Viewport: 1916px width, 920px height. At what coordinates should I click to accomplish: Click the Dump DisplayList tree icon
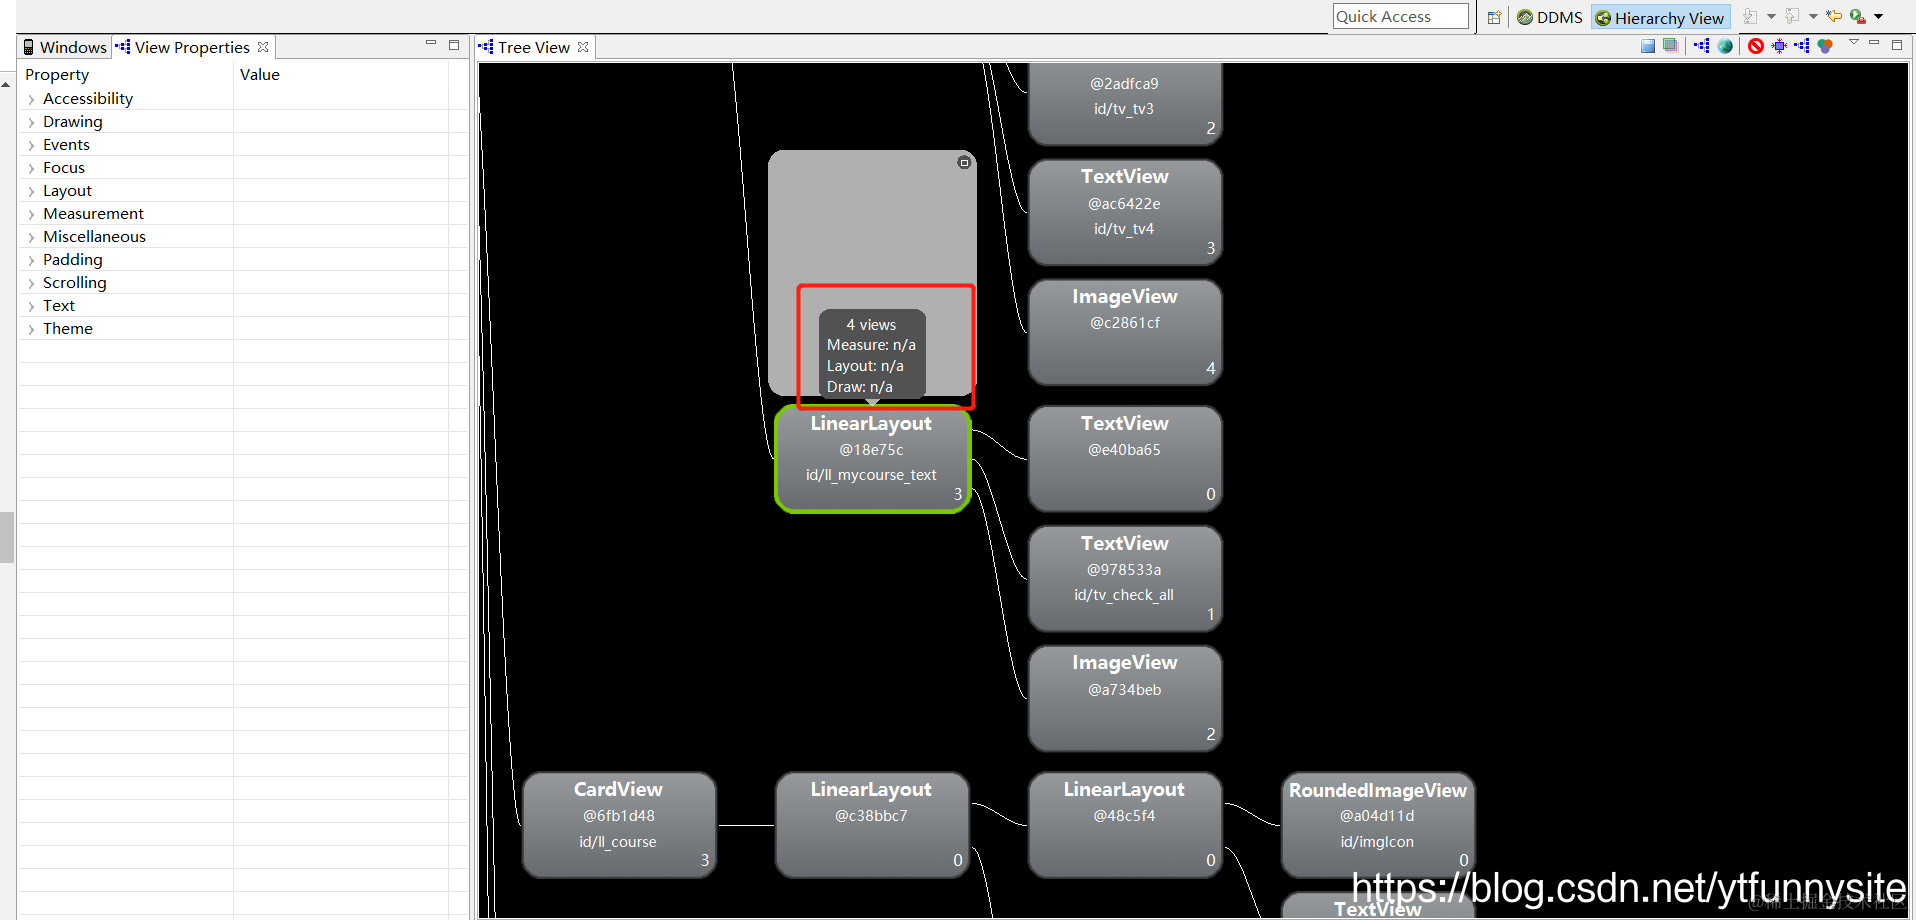tap(1802, 46)
